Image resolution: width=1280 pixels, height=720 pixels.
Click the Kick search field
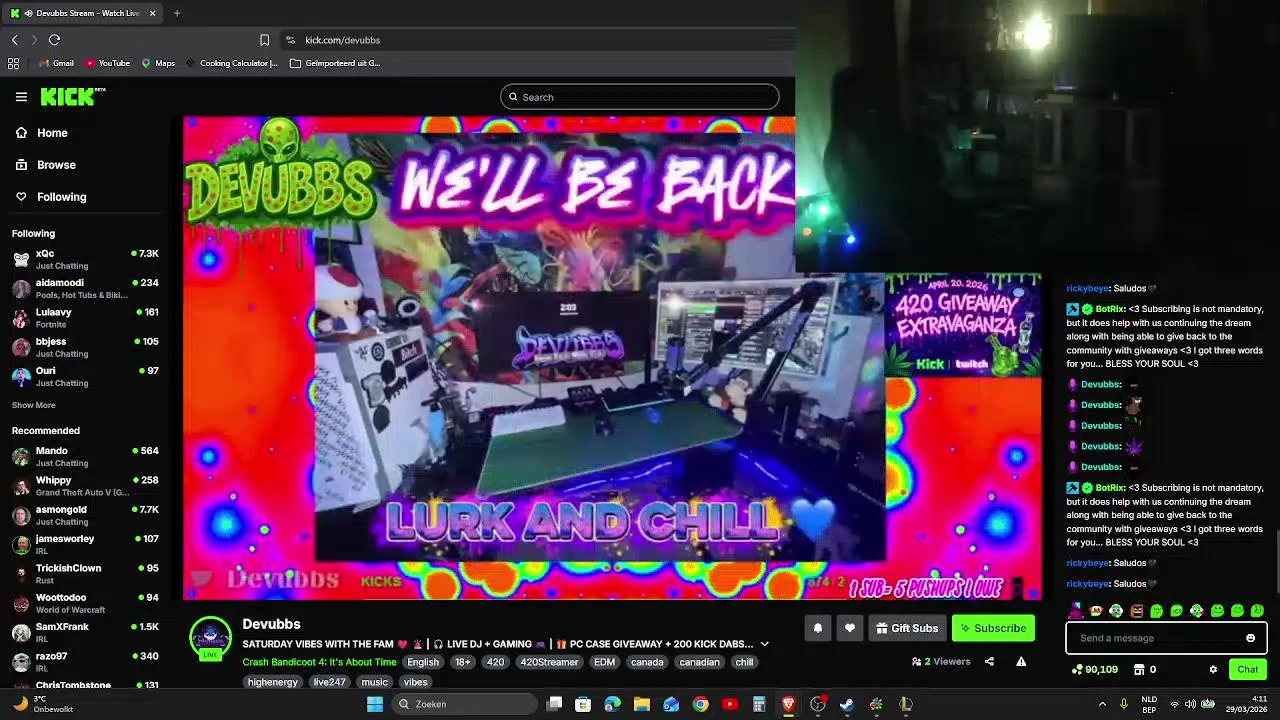[640, 97]
